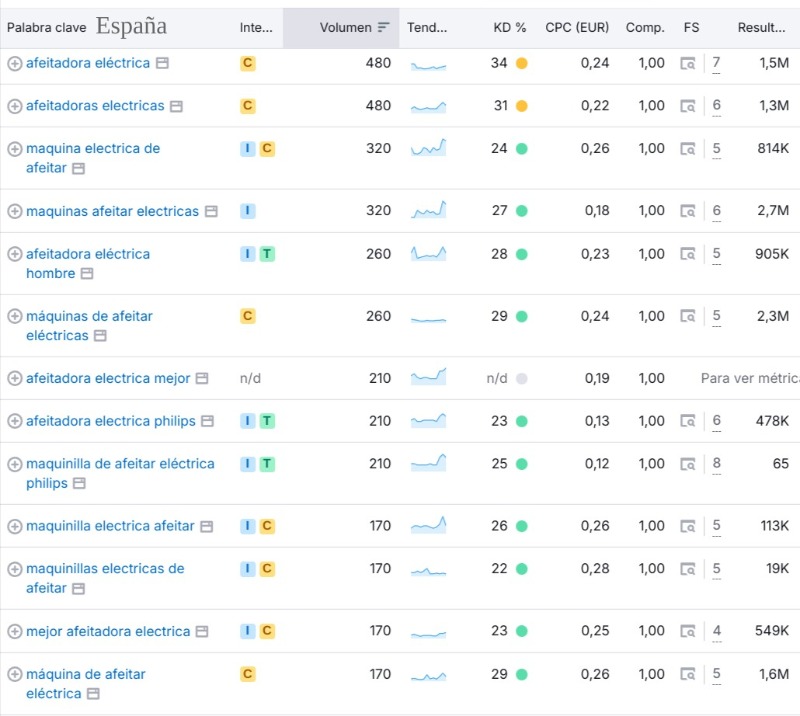
Task: Open the keyword "maquinillas electricas de afeitar"
Action: [105, 567]
